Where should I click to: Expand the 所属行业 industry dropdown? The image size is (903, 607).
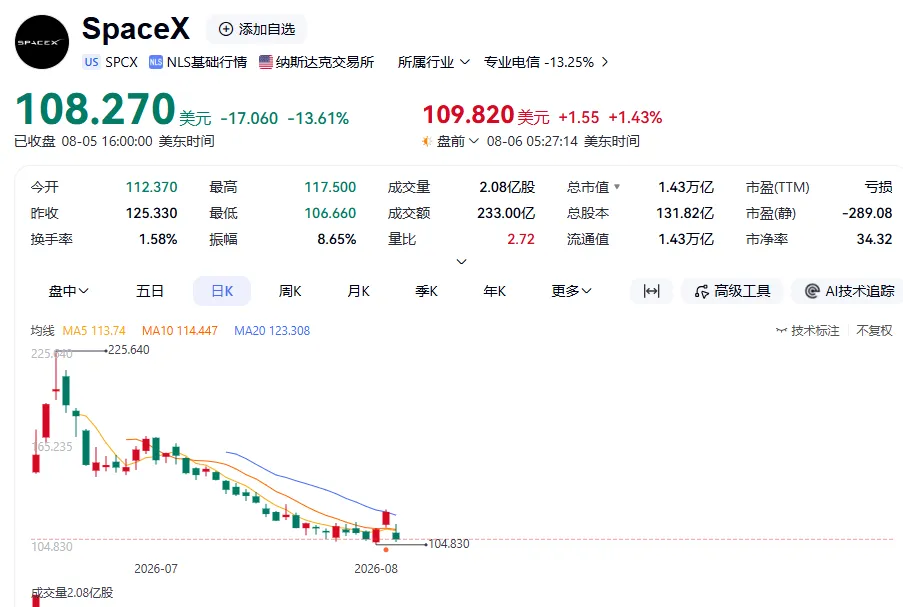click(x=434, y=62)
